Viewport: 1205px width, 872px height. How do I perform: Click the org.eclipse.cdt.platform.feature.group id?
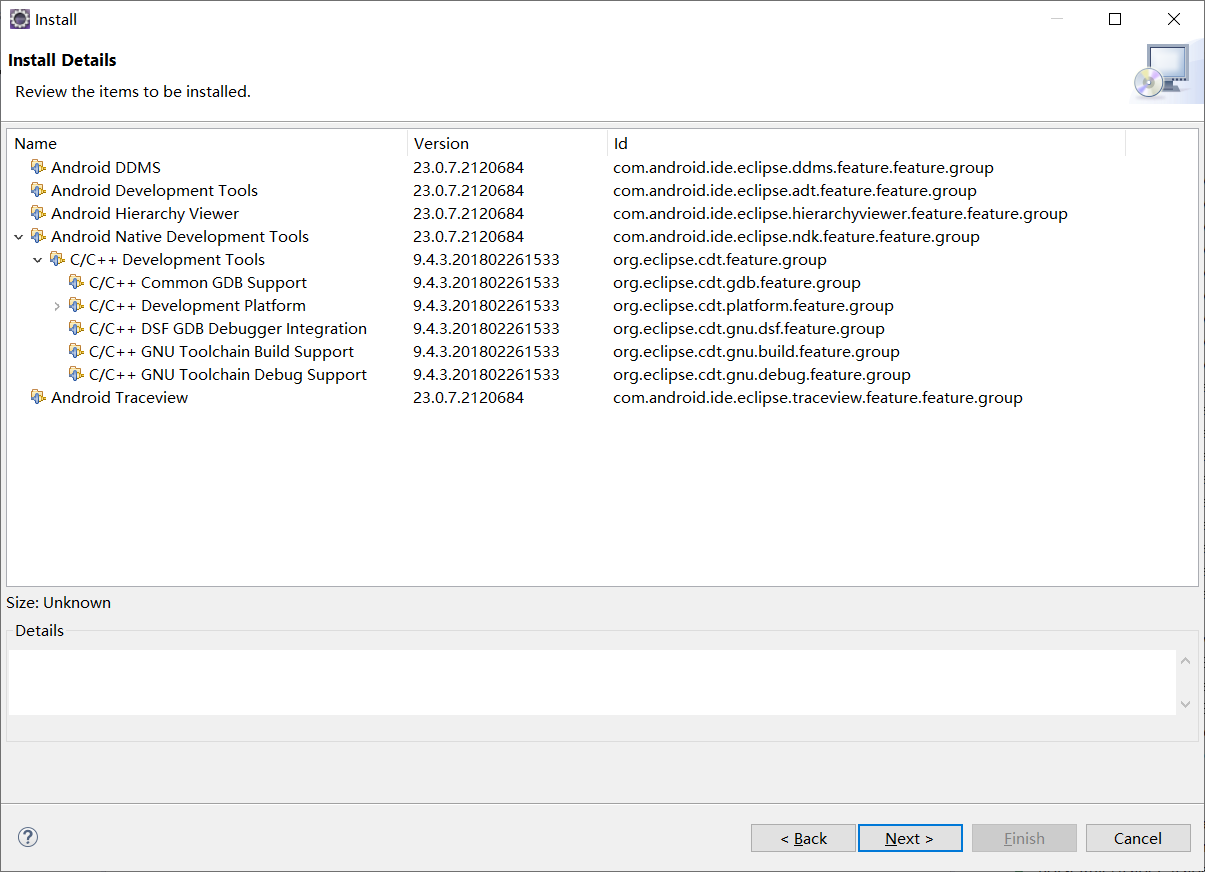(753, 305)
